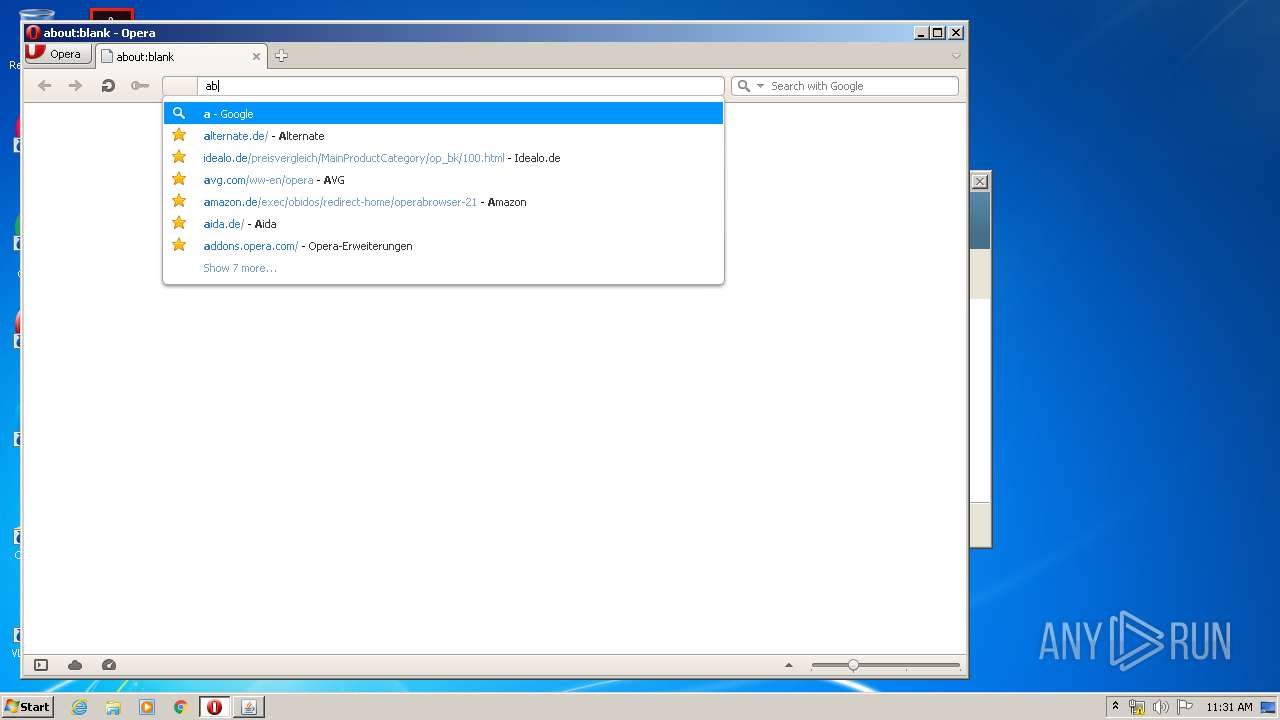Reload the page with the reload icon
Screen dimensions: 1280x720
(108, 86)
